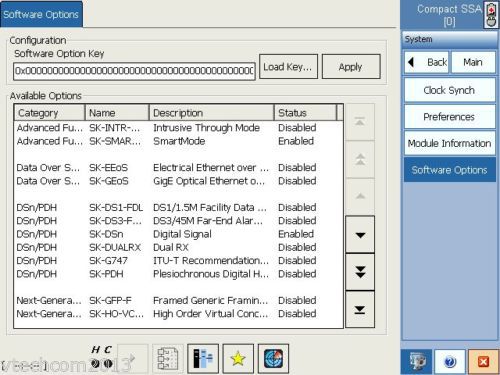500x375 pixels.
Task: Open Clock Synch settings
Action: (450, 90)
